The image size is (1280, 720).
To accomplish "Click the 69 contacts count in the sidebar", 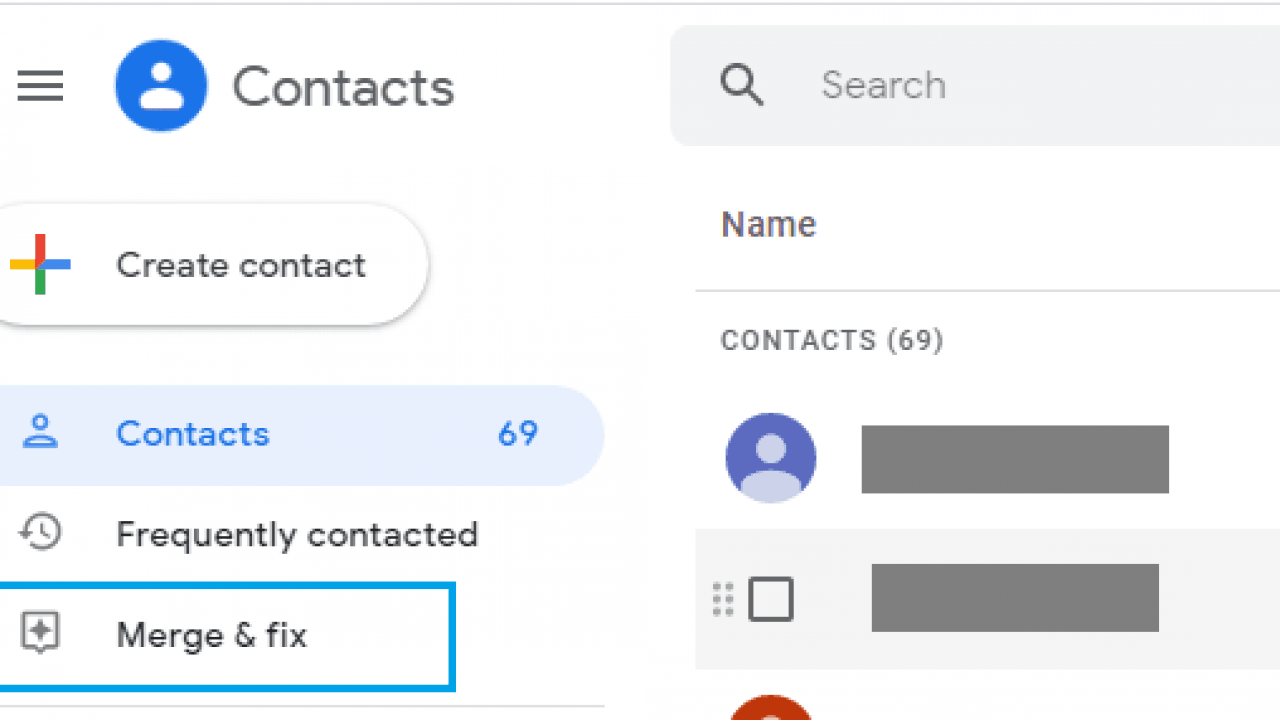I will tap(518, 434).
